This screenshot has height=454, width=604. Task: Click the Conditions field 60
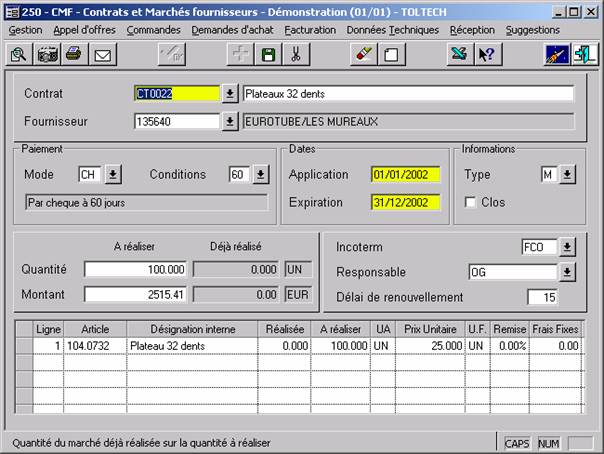click(x=239, y=174)
